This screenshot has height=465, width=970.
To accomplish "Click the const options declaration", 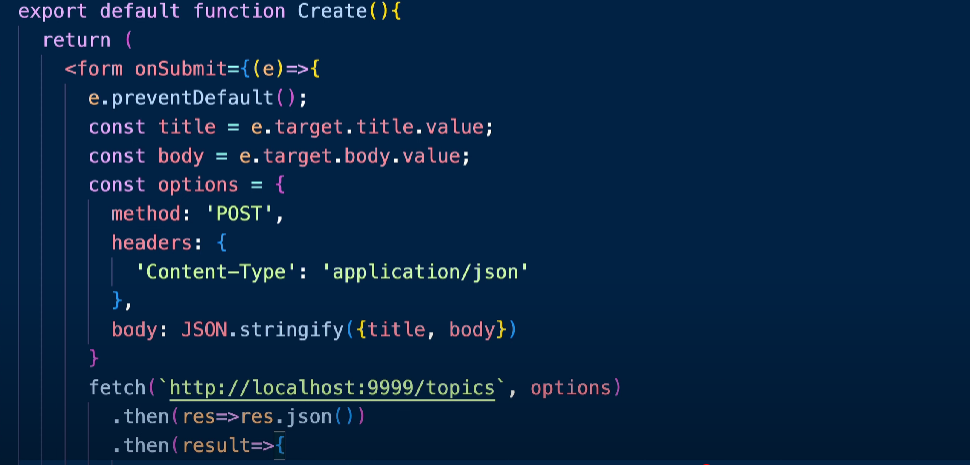I will [x=163, y=185].
